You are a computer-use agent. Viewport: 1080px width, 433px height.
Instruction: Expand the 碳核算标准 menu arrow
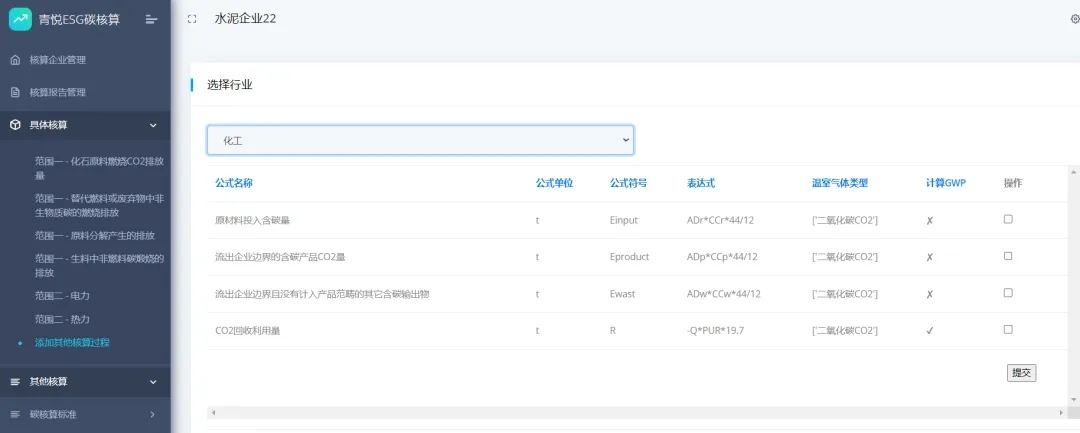pyautogui.click(x=153, y=414)
